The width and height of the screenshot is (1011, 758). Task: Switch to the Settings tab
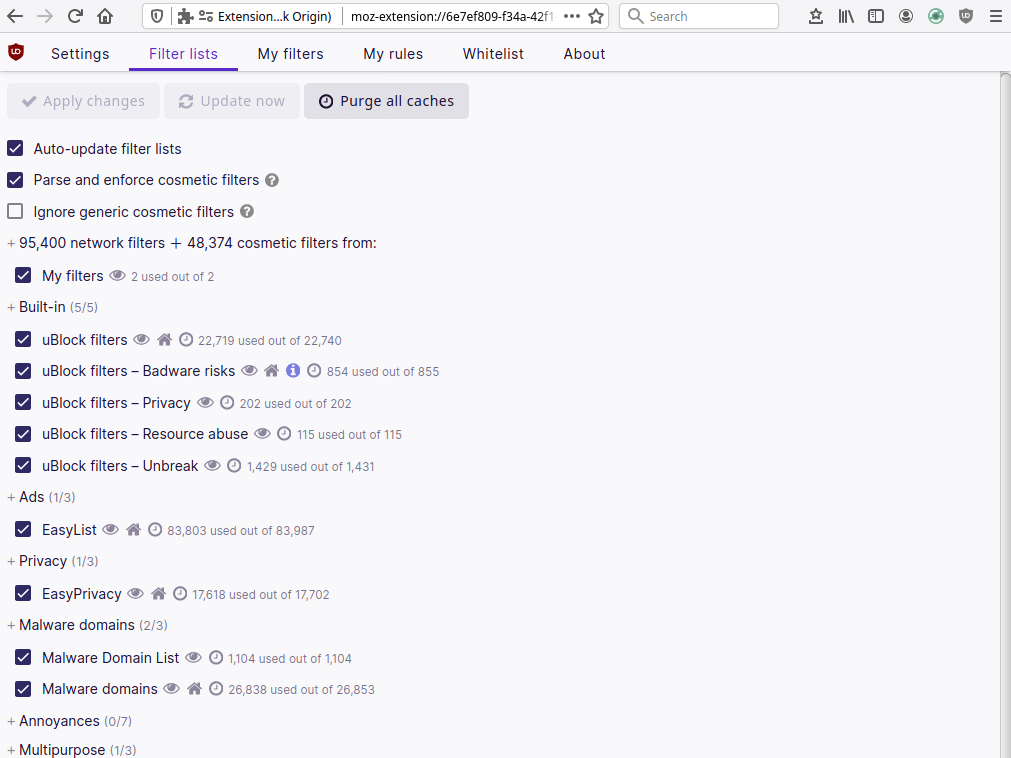coord(80,53)
